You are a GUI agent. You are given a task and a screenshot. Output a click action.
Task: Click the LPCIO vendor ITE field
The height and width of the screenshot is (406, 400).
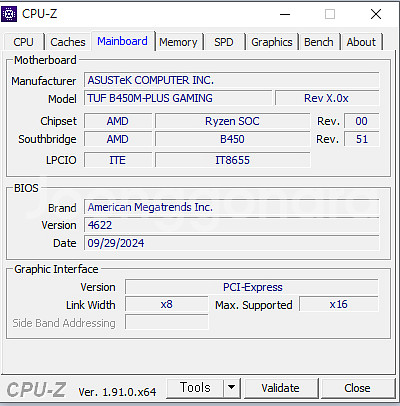coord(118,160)
